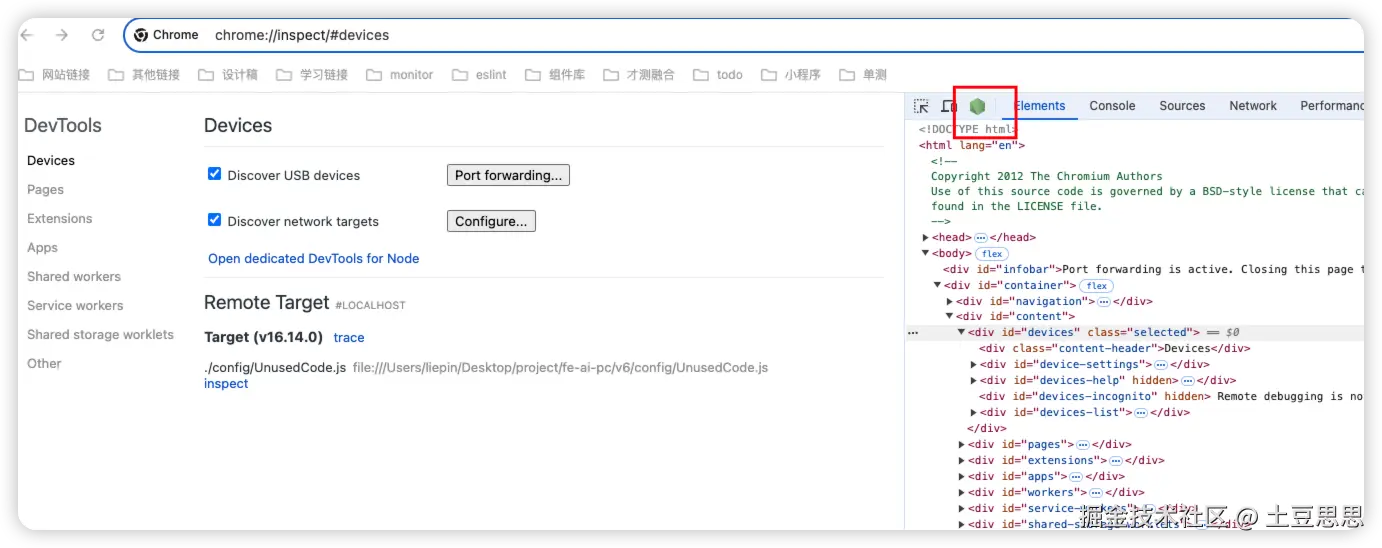Viewport: 1382px width, 548px height.
Task: Open the 单测 bookmark folder
Action: (863, 75)
